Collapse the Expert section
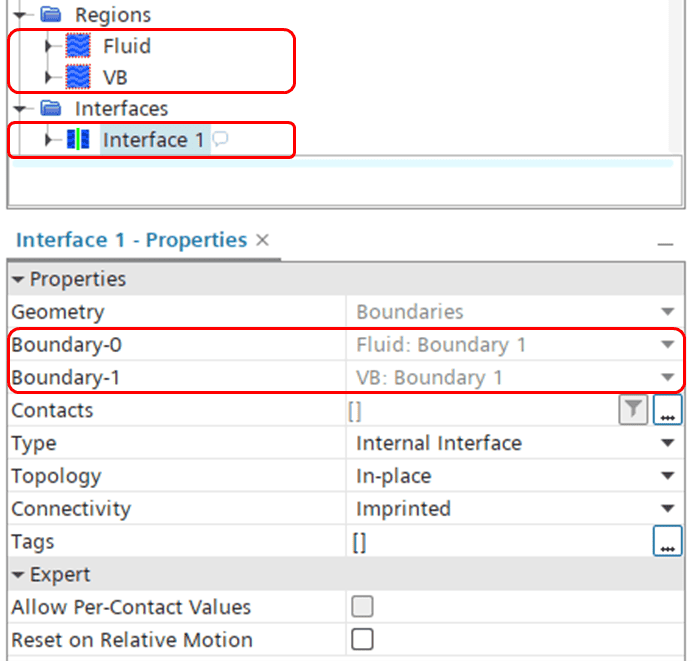This screenshot has height=661, width=692. tap(18, 575)
